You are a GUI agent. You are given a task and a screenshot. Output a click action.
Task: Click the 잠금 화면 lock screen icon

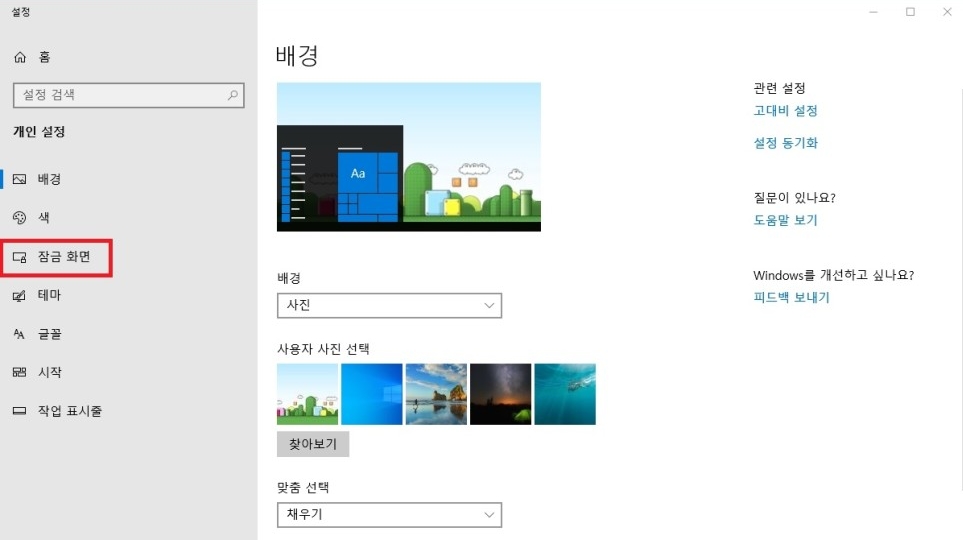[20, 257]
